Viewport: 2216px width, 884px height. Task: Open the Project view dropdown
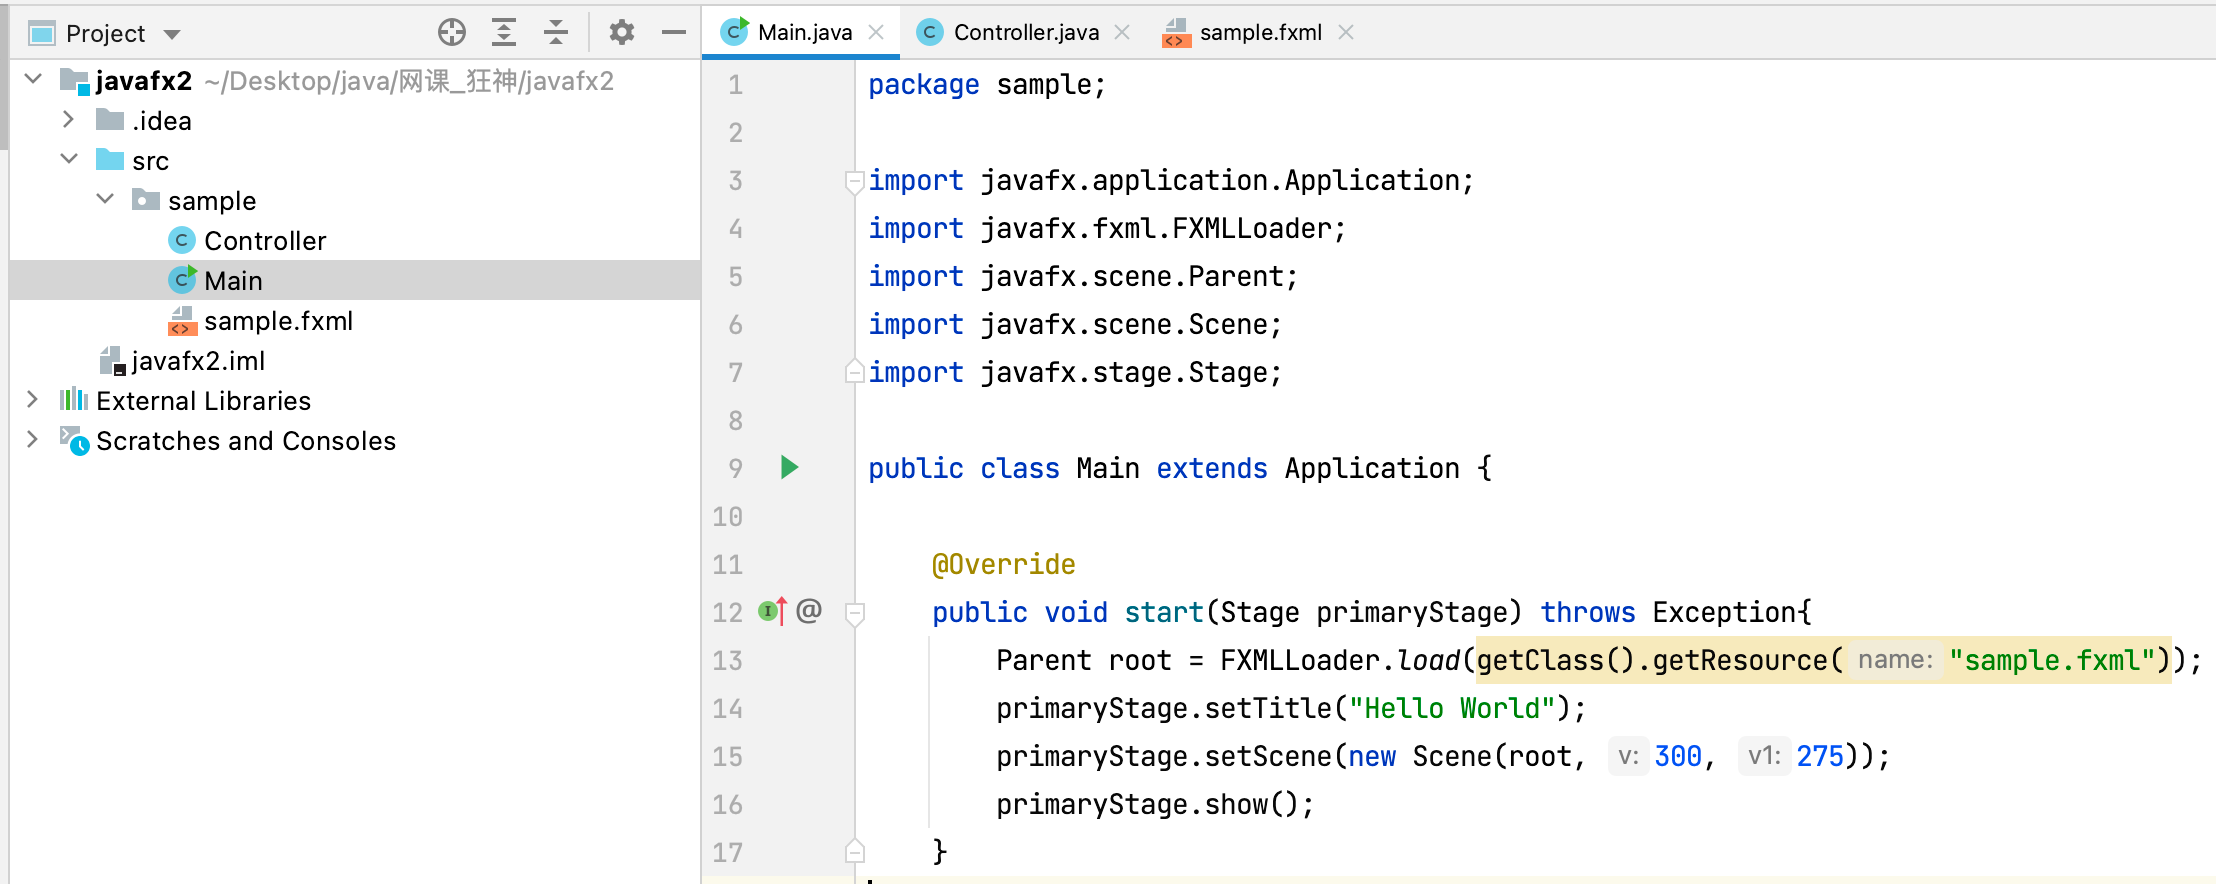point(172,34)
